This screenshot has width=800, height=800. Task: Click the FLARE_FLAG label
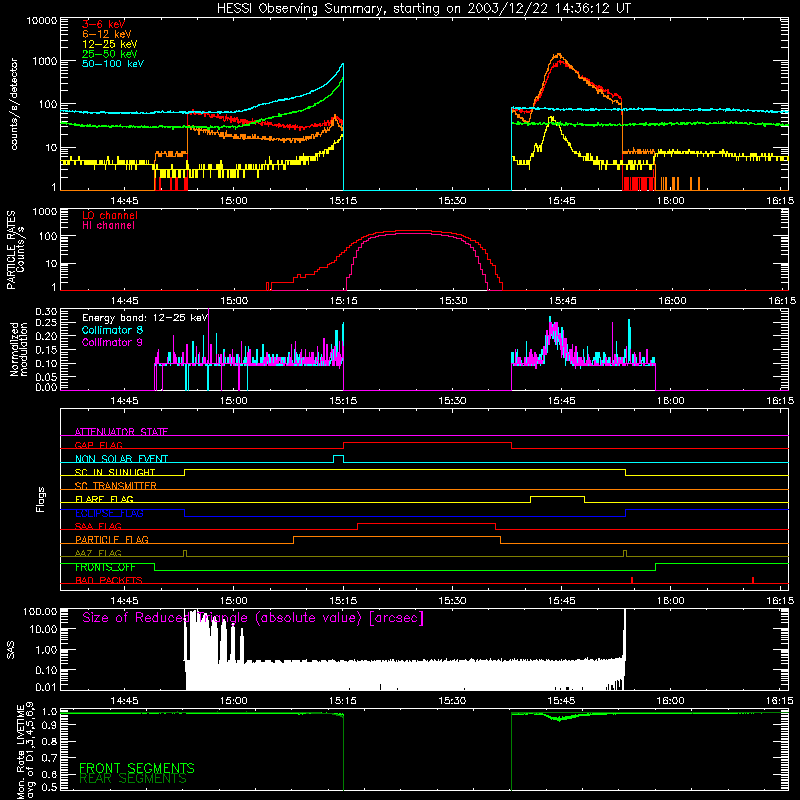pos(104,499)
